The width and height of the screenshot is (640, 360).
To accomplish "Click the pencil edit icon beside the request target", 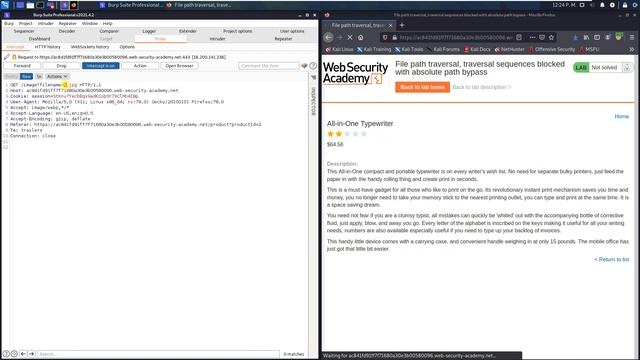I will click(7, 57).
